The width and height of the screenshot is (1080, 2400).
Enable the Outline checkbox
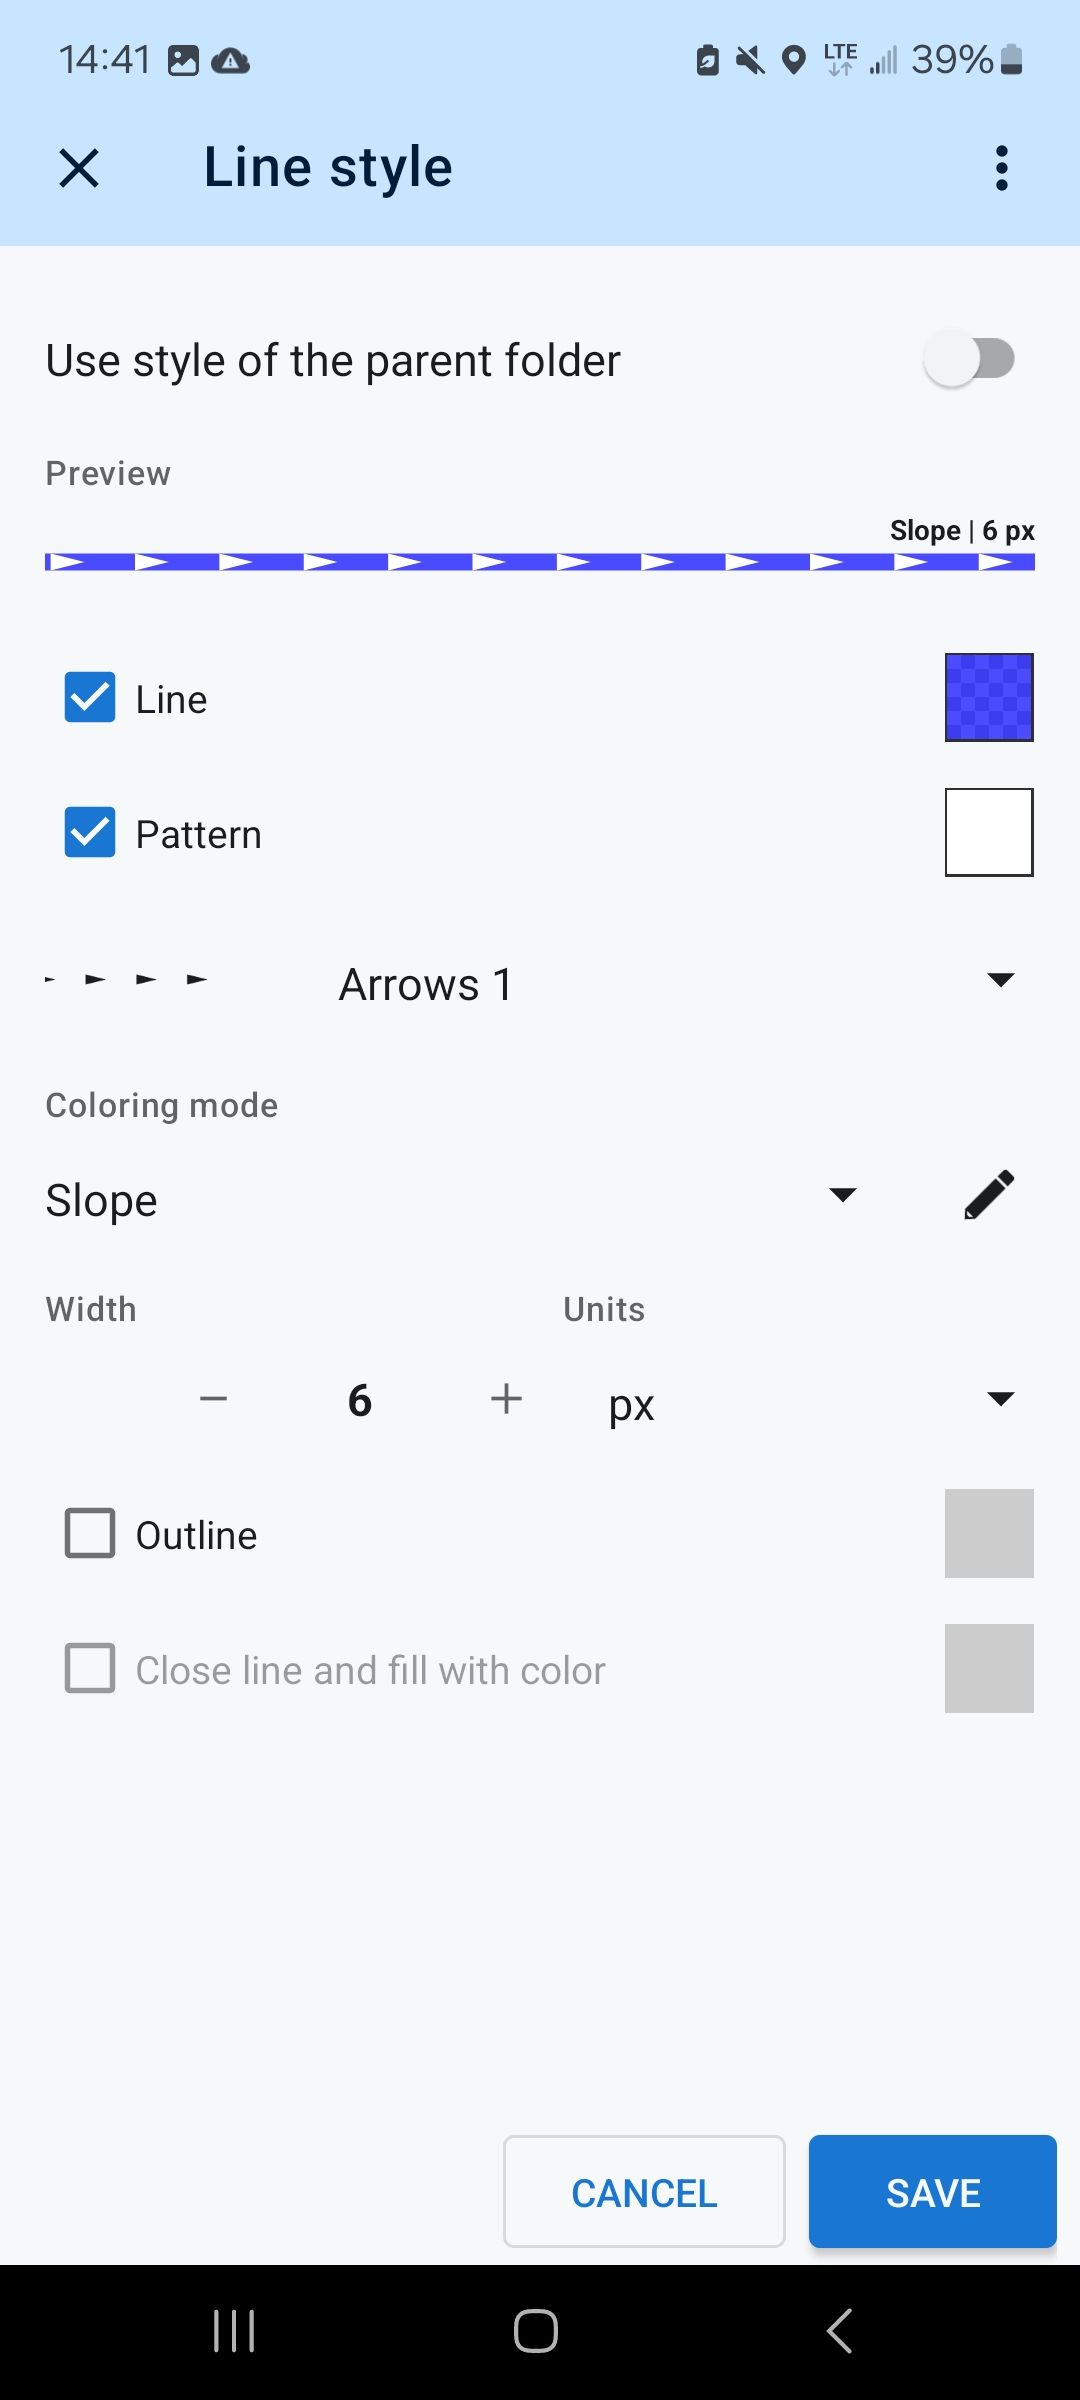pyautogui.click(x=90, y=1534)
